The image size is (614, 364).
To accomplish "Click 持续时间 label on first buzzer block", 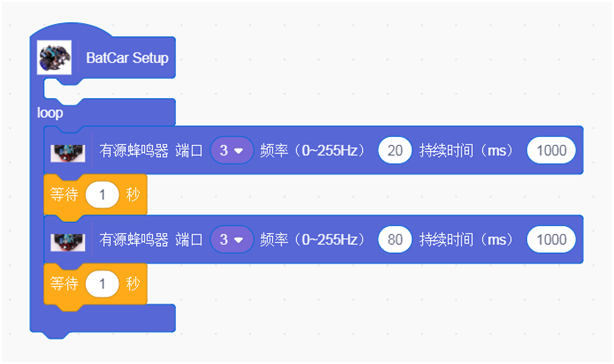I will click(446, 150).
